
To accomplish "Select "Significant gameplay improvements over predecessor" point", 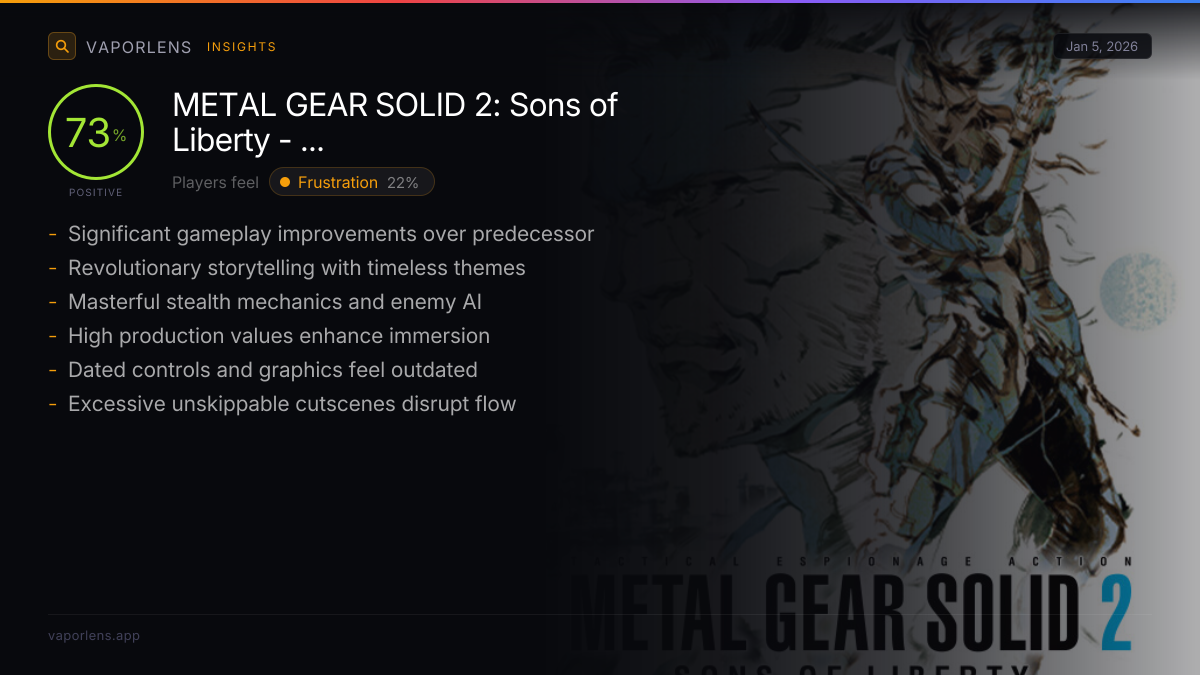I will coord(330,234).
